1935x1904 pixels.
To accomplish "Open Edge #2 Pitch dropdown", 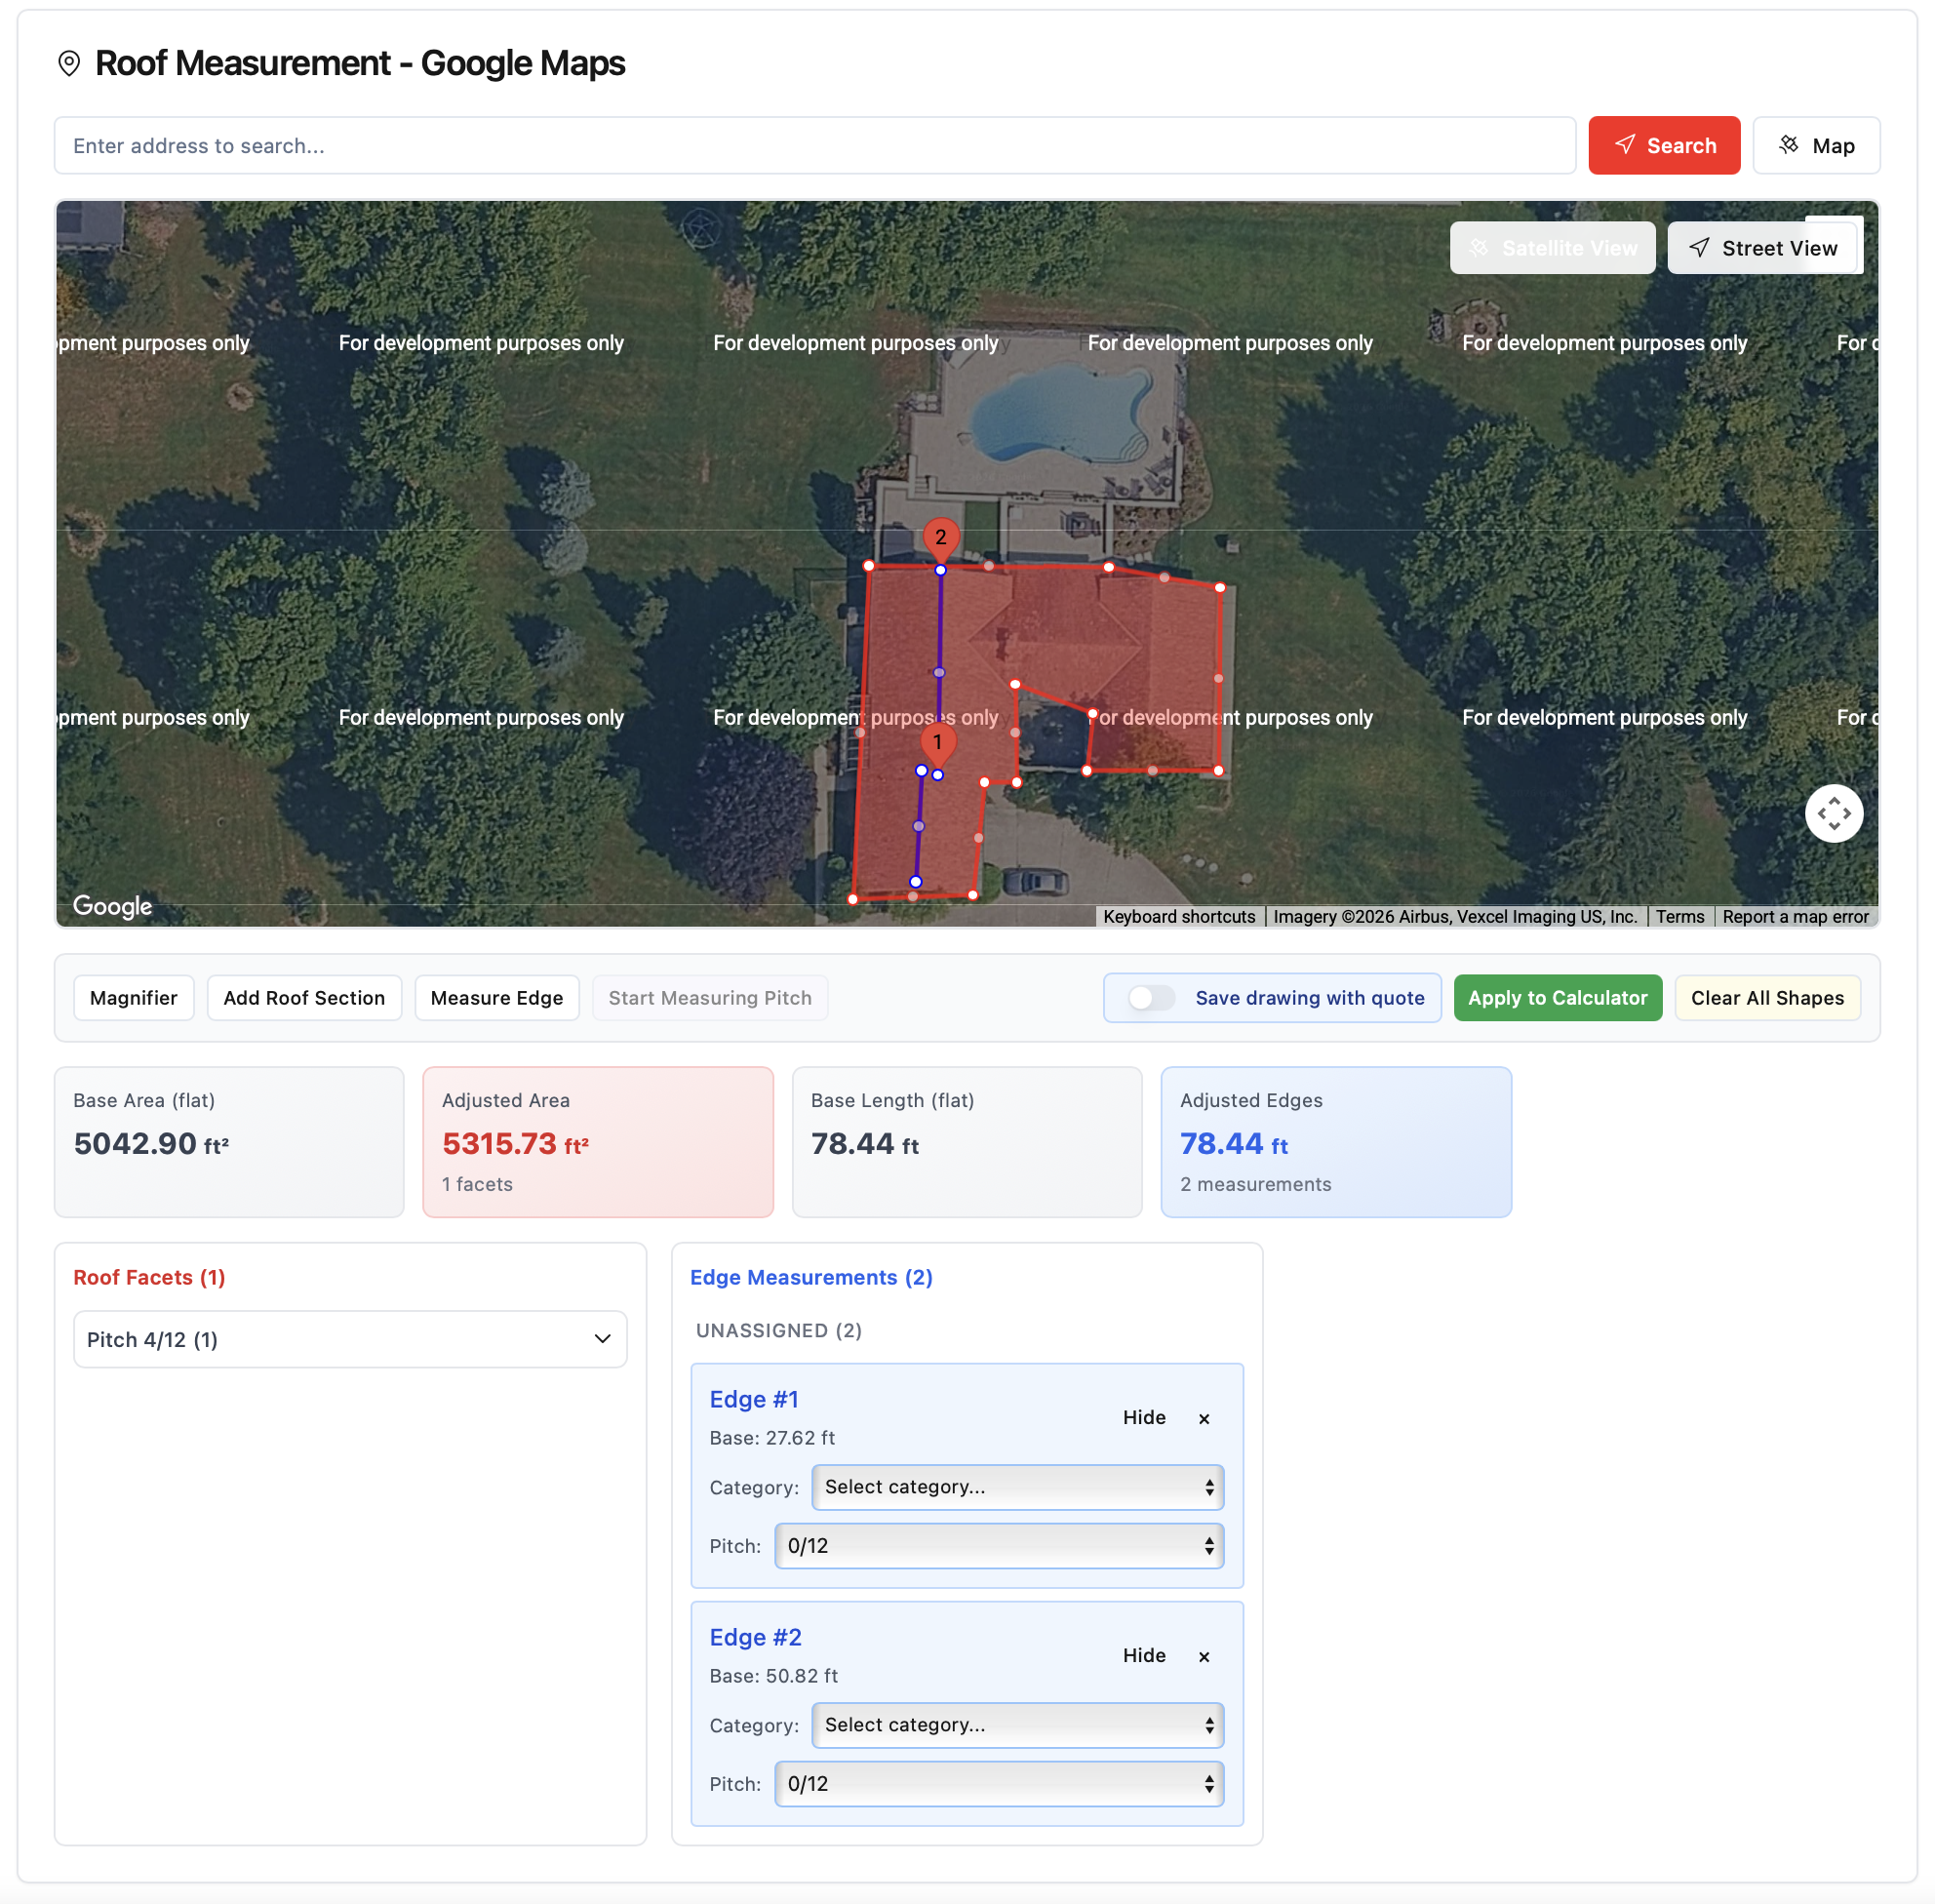I will (x=999, y=1784).
